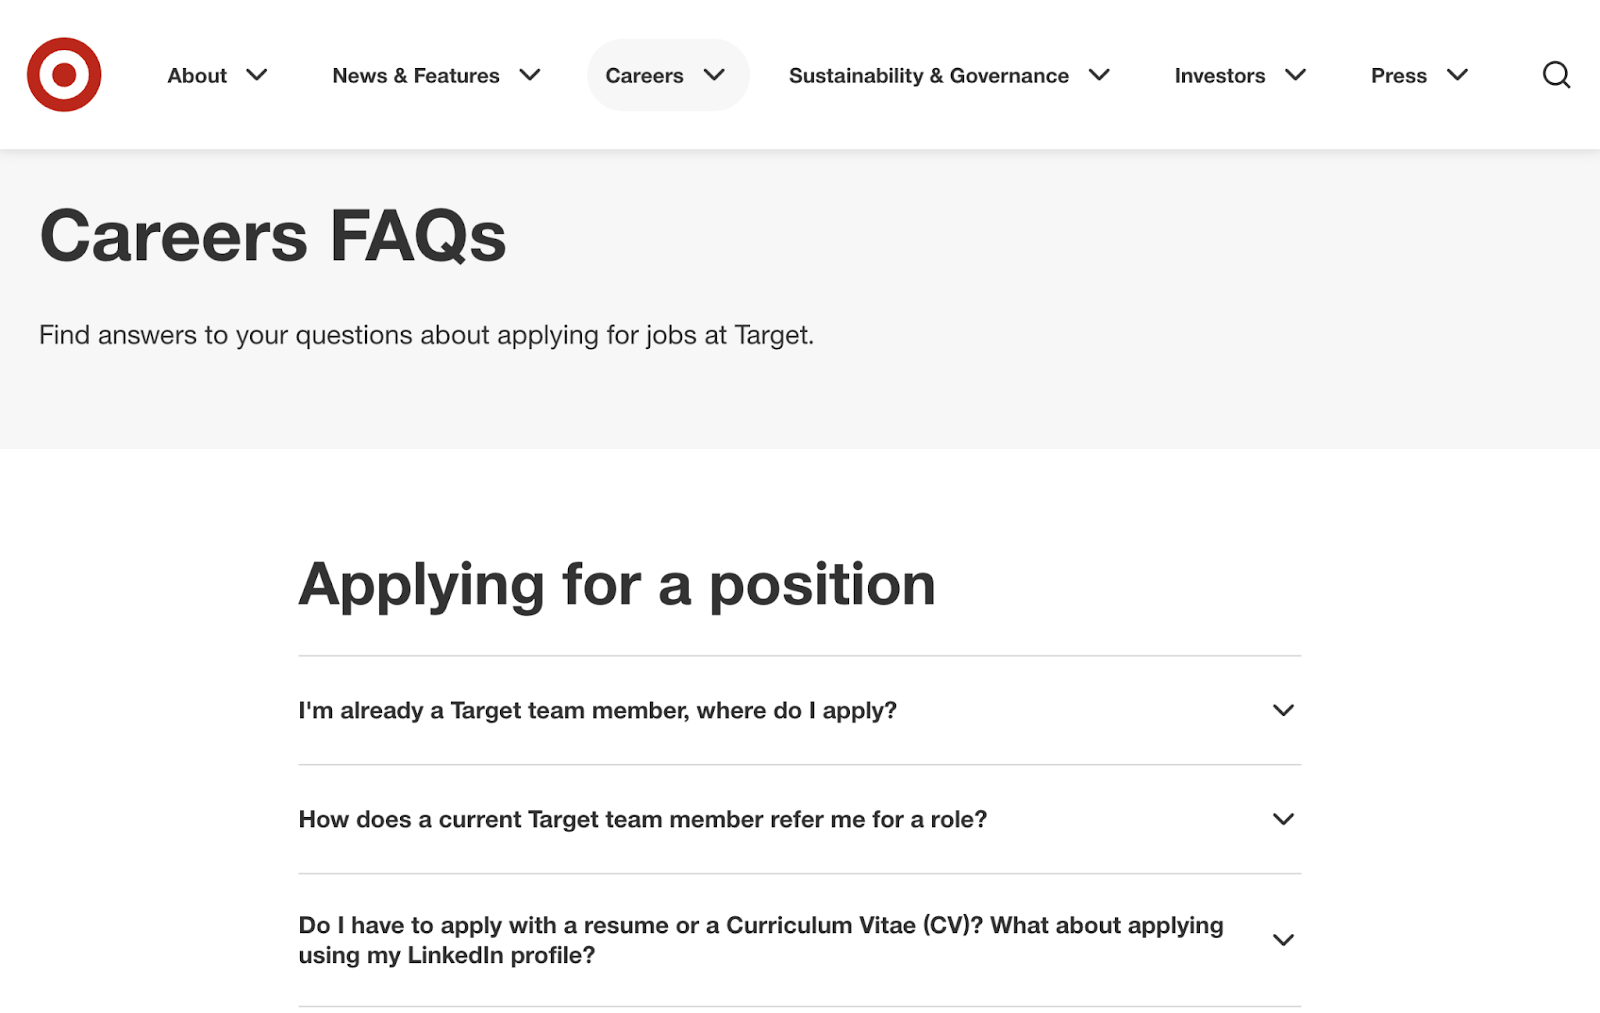Click the Careers FAQs page heading
Screen dimensions: 1600x1013
273,235
